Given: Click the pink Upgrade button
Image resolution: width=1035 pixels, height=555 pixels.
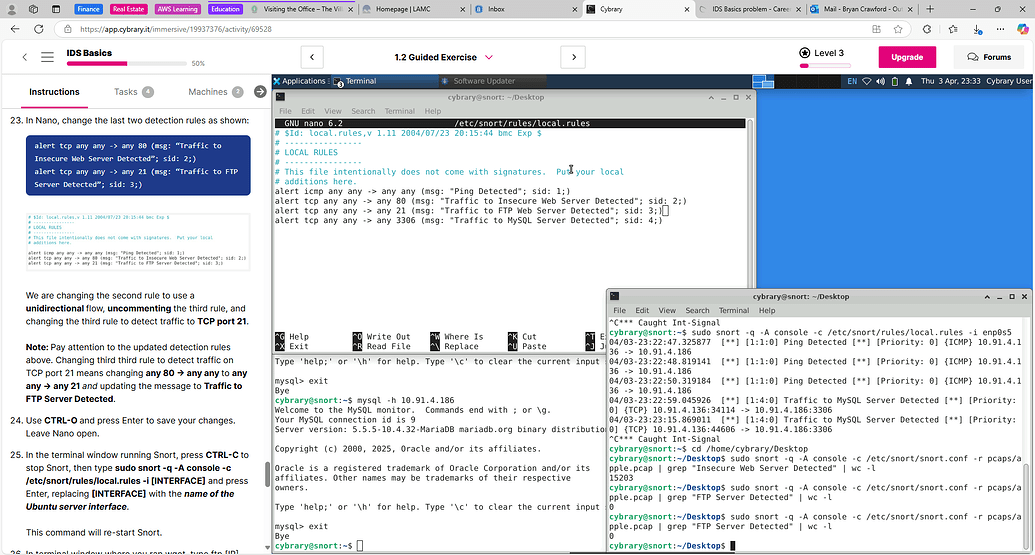Looking at the screenshot, I should [x=907, y=57].
